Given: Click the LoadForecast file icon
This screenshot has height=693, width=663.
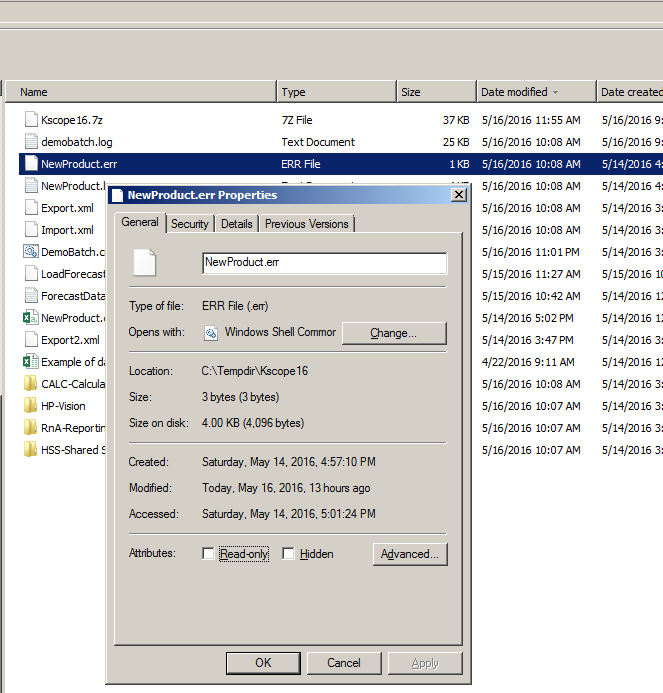Looking at the screenshot, I should pos(31,274).
